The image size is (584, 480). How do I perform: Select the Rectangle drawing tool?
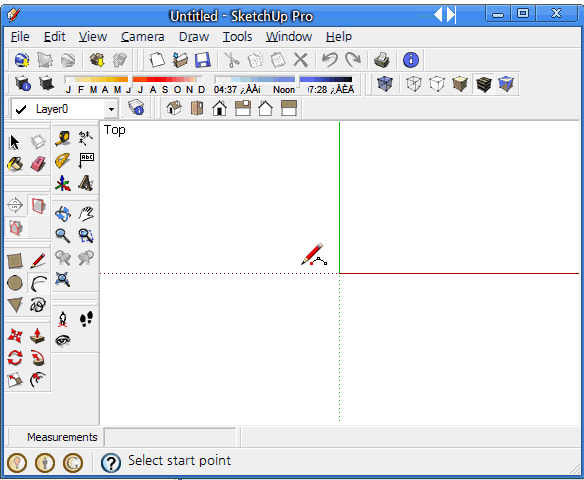pos(15,261)
